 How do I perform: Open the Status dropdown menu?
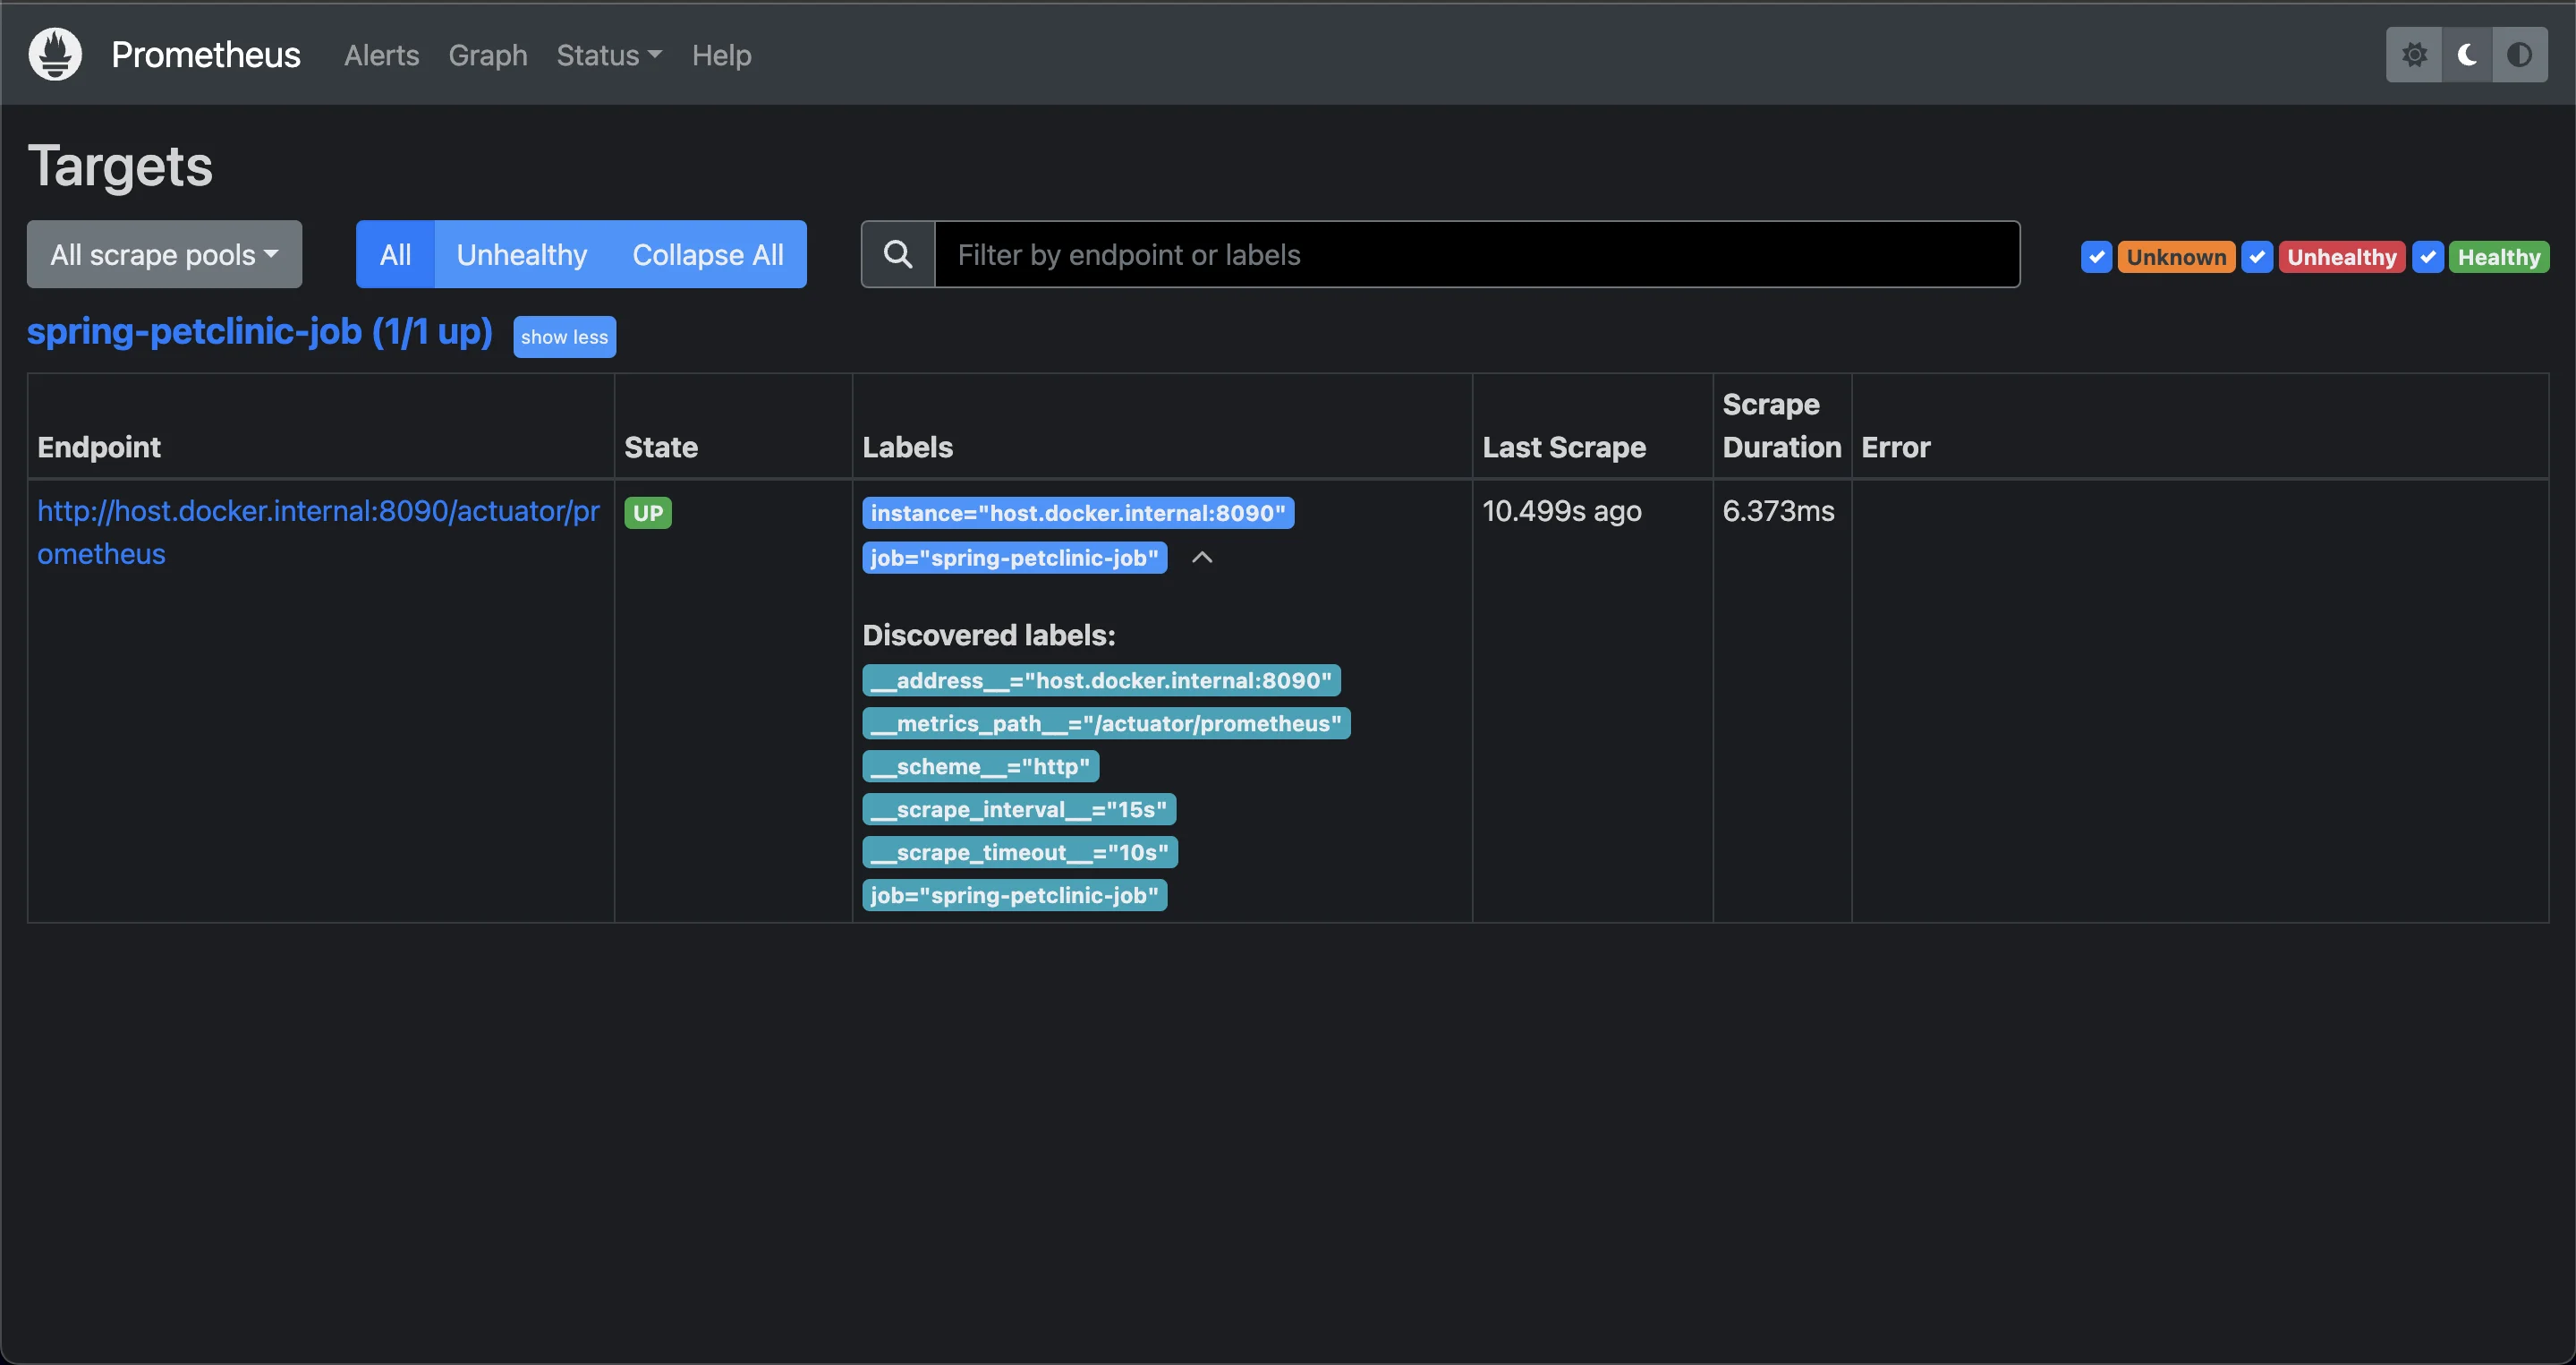(608, 53)
